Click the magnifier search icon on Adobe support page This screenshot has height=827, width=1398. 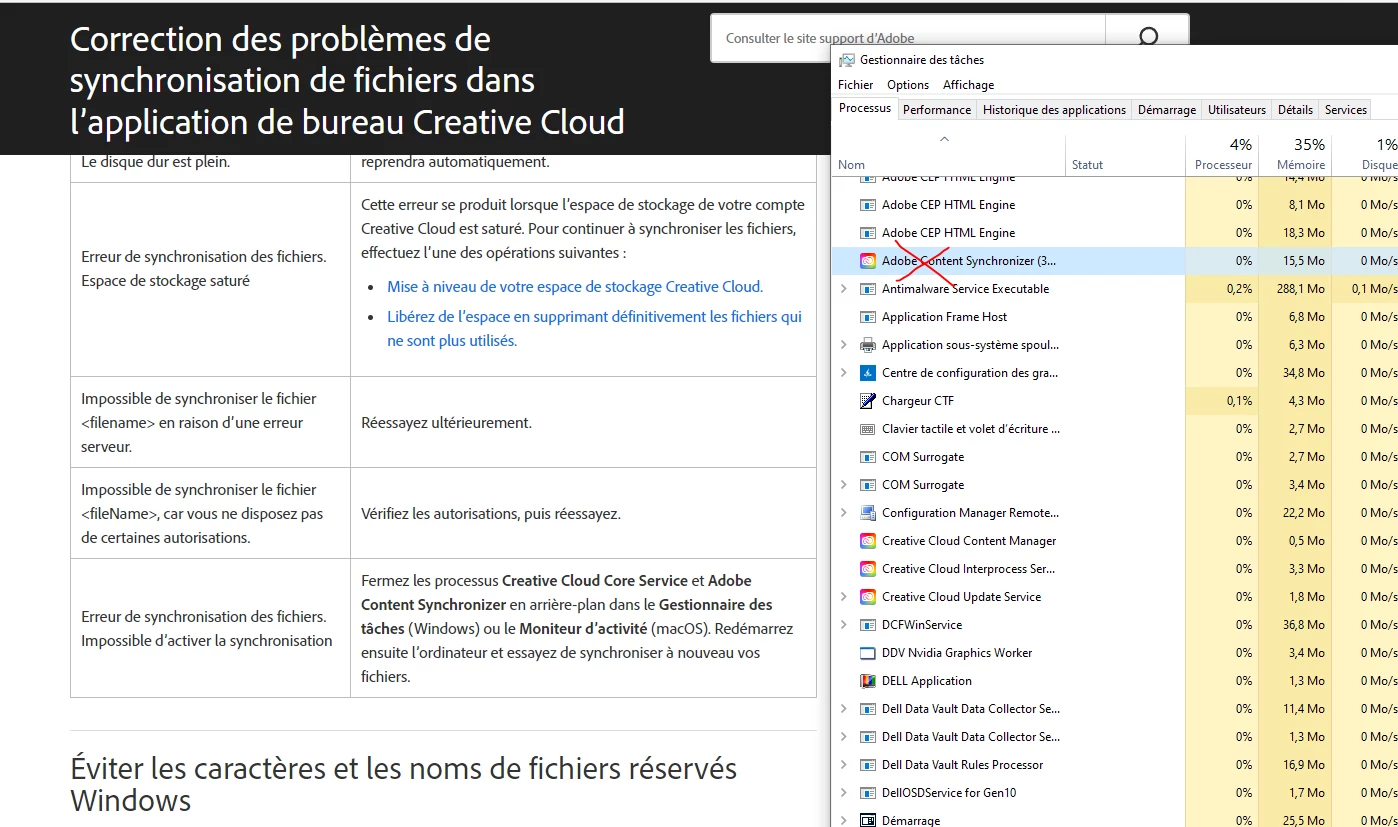pos(1149,37)
